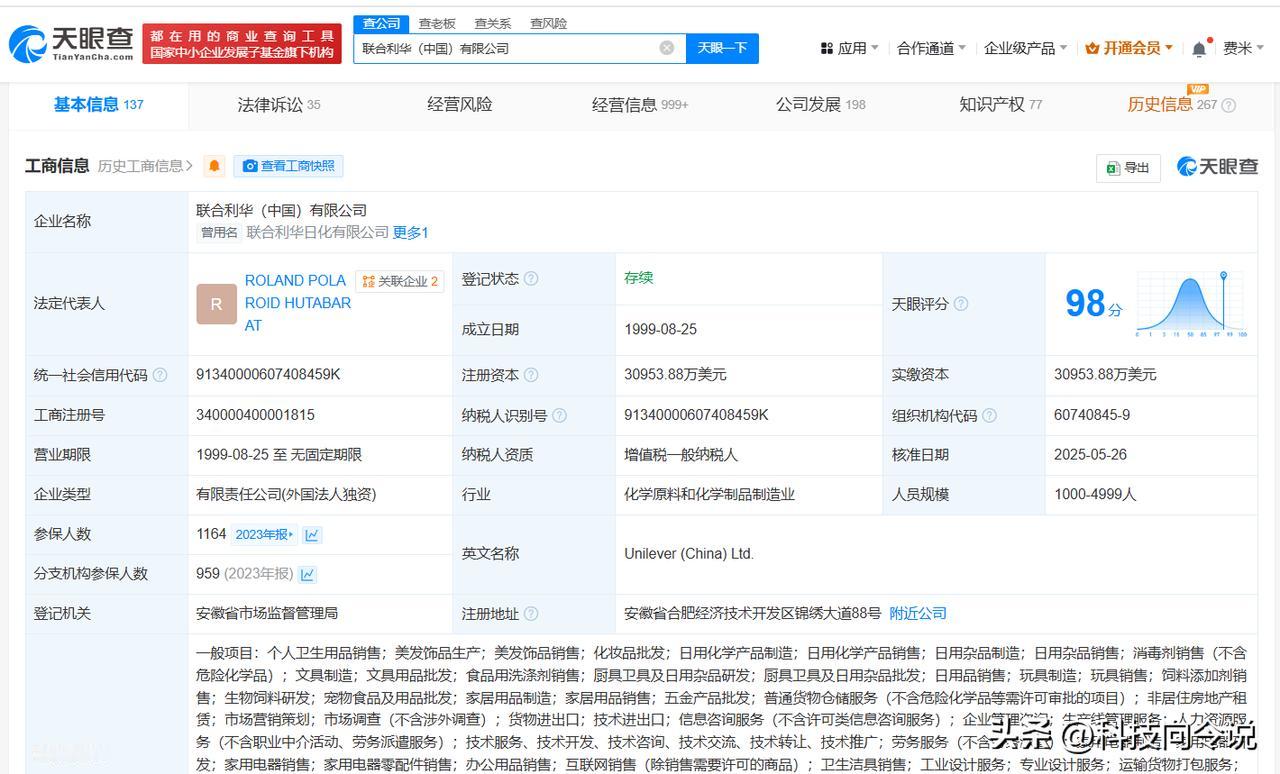Click the credit code value 91340000607408459K under 统一社会信用代码
Viewport: 1280px width, 774px height.
point(268,375)
